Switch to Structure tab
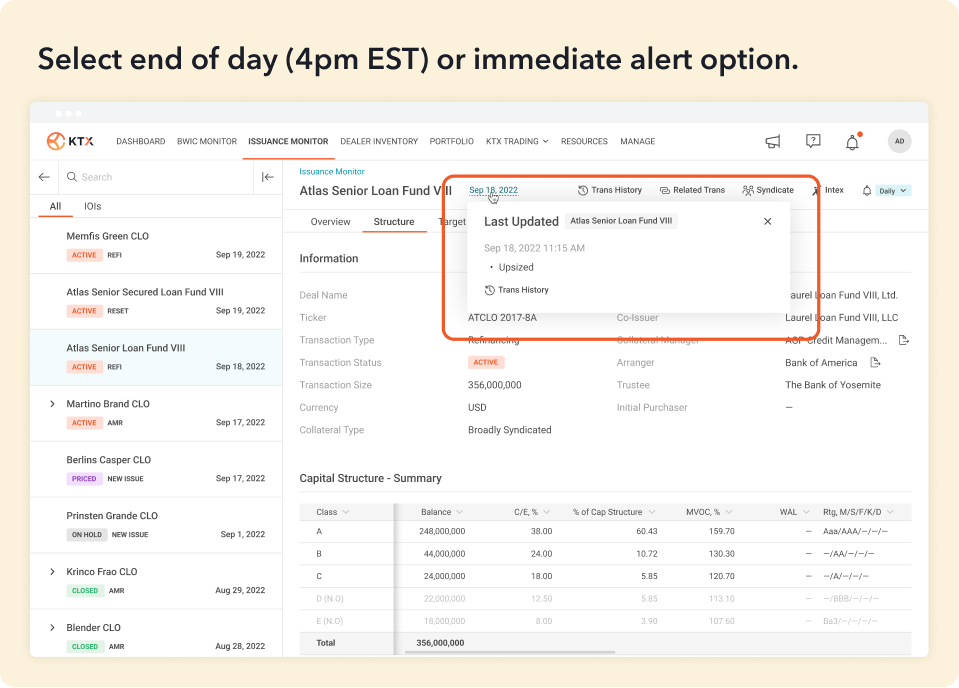959x688 pixels. click(394, 221)
